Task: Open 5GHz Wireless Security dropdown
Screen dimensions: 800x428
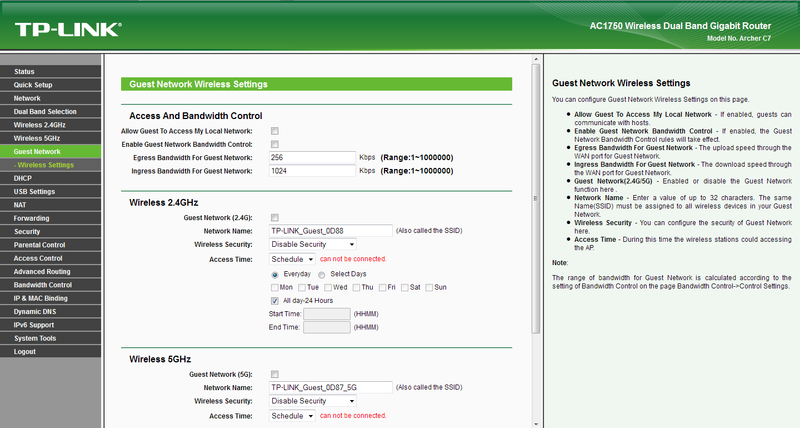Action: pyautogui.click(x=313, y=401)
